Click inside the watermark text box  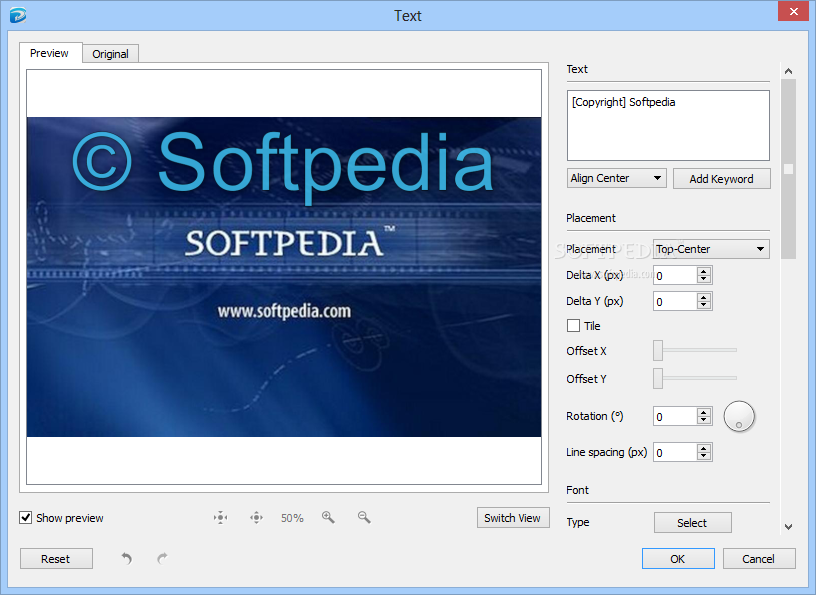(x=668, y=125)
